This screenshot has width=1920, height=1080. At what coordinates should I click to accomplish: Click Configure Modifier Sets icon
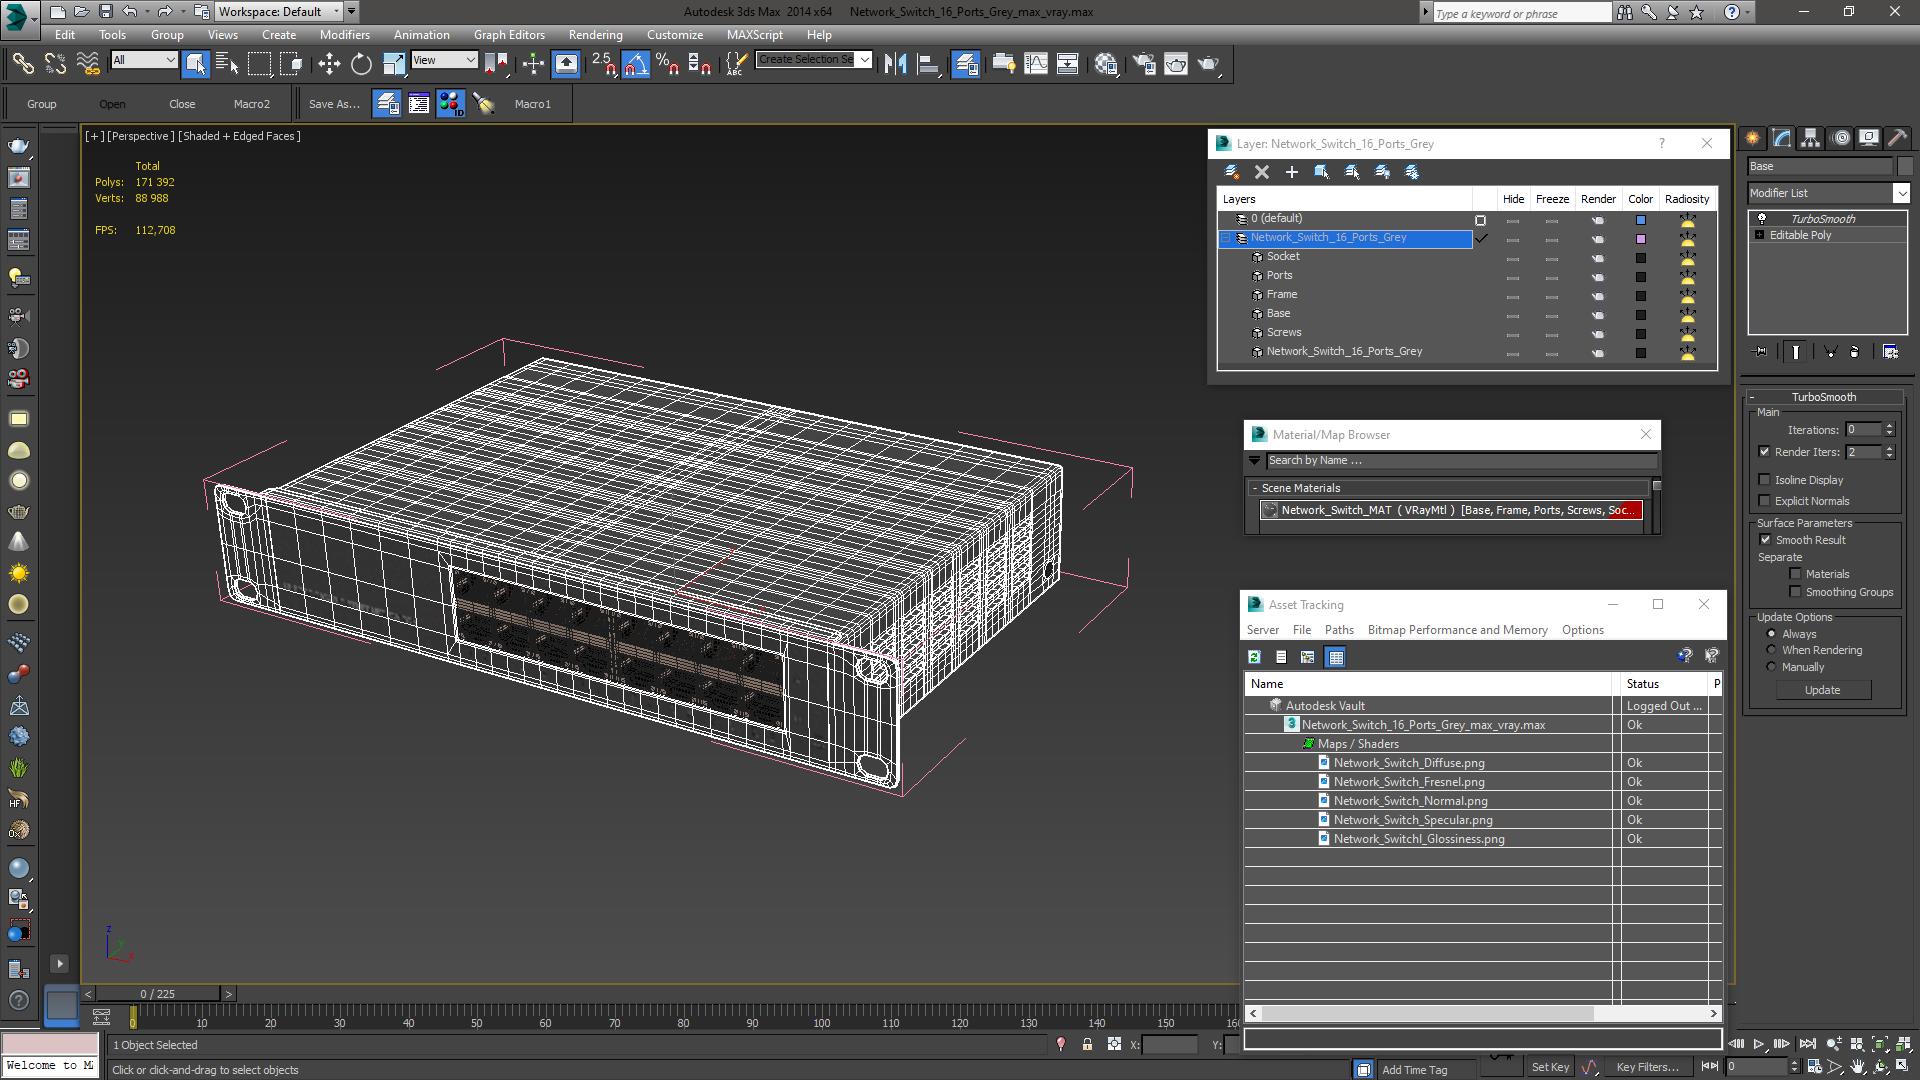pyautogui.click(x=1890, y=352)
